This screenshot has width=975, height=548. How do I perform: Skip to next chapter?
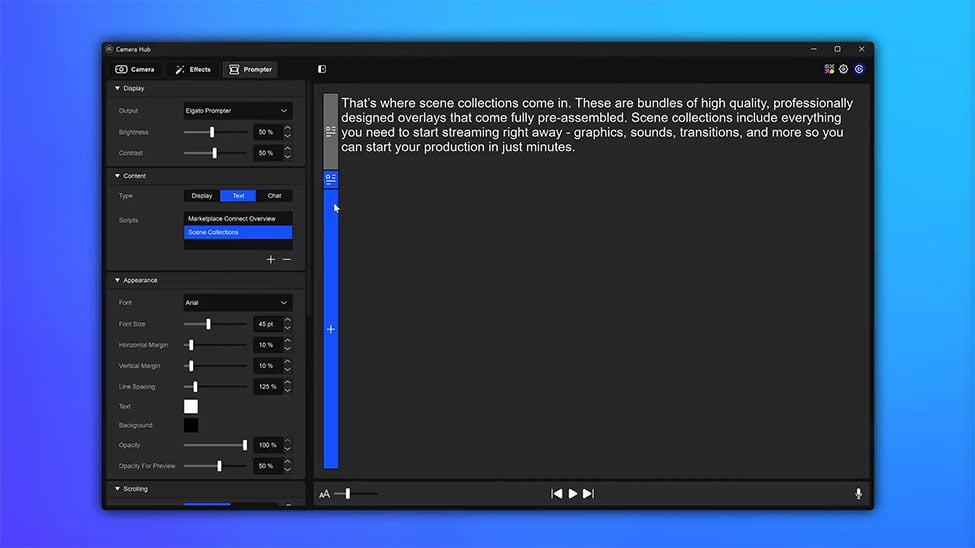(x=588, y=494)
